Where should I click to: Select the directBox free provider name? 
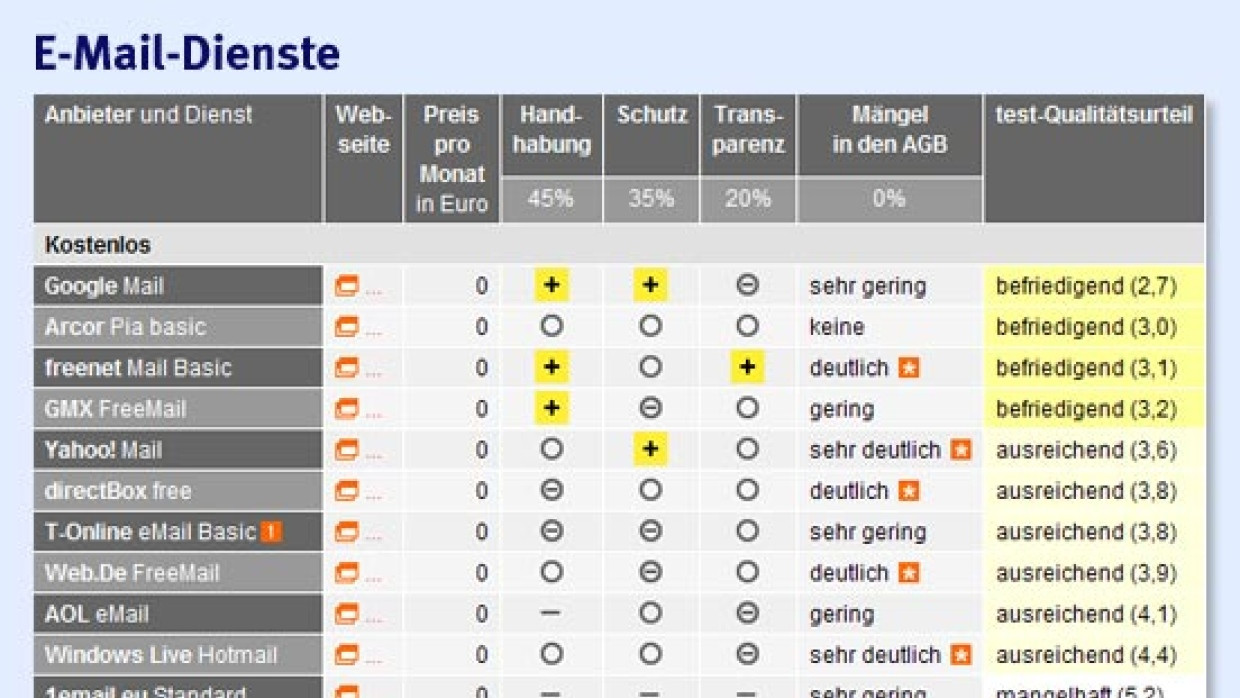118,491
